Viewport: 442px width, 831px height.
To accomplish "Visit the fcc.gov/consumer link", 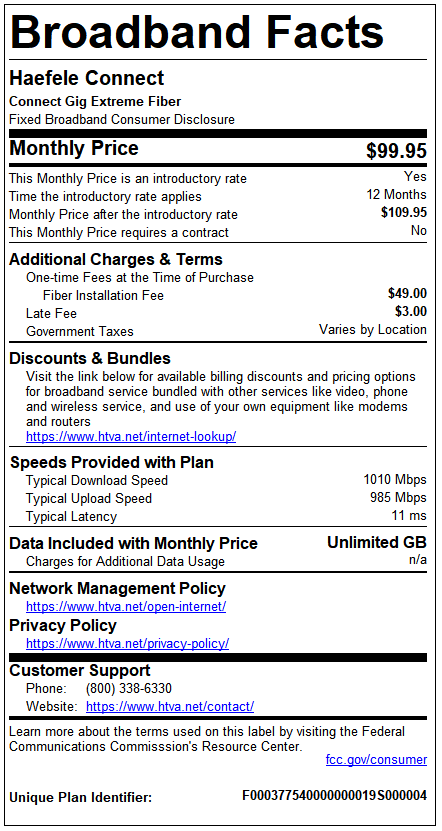I will pyautogui.click(x=376, y=760).
